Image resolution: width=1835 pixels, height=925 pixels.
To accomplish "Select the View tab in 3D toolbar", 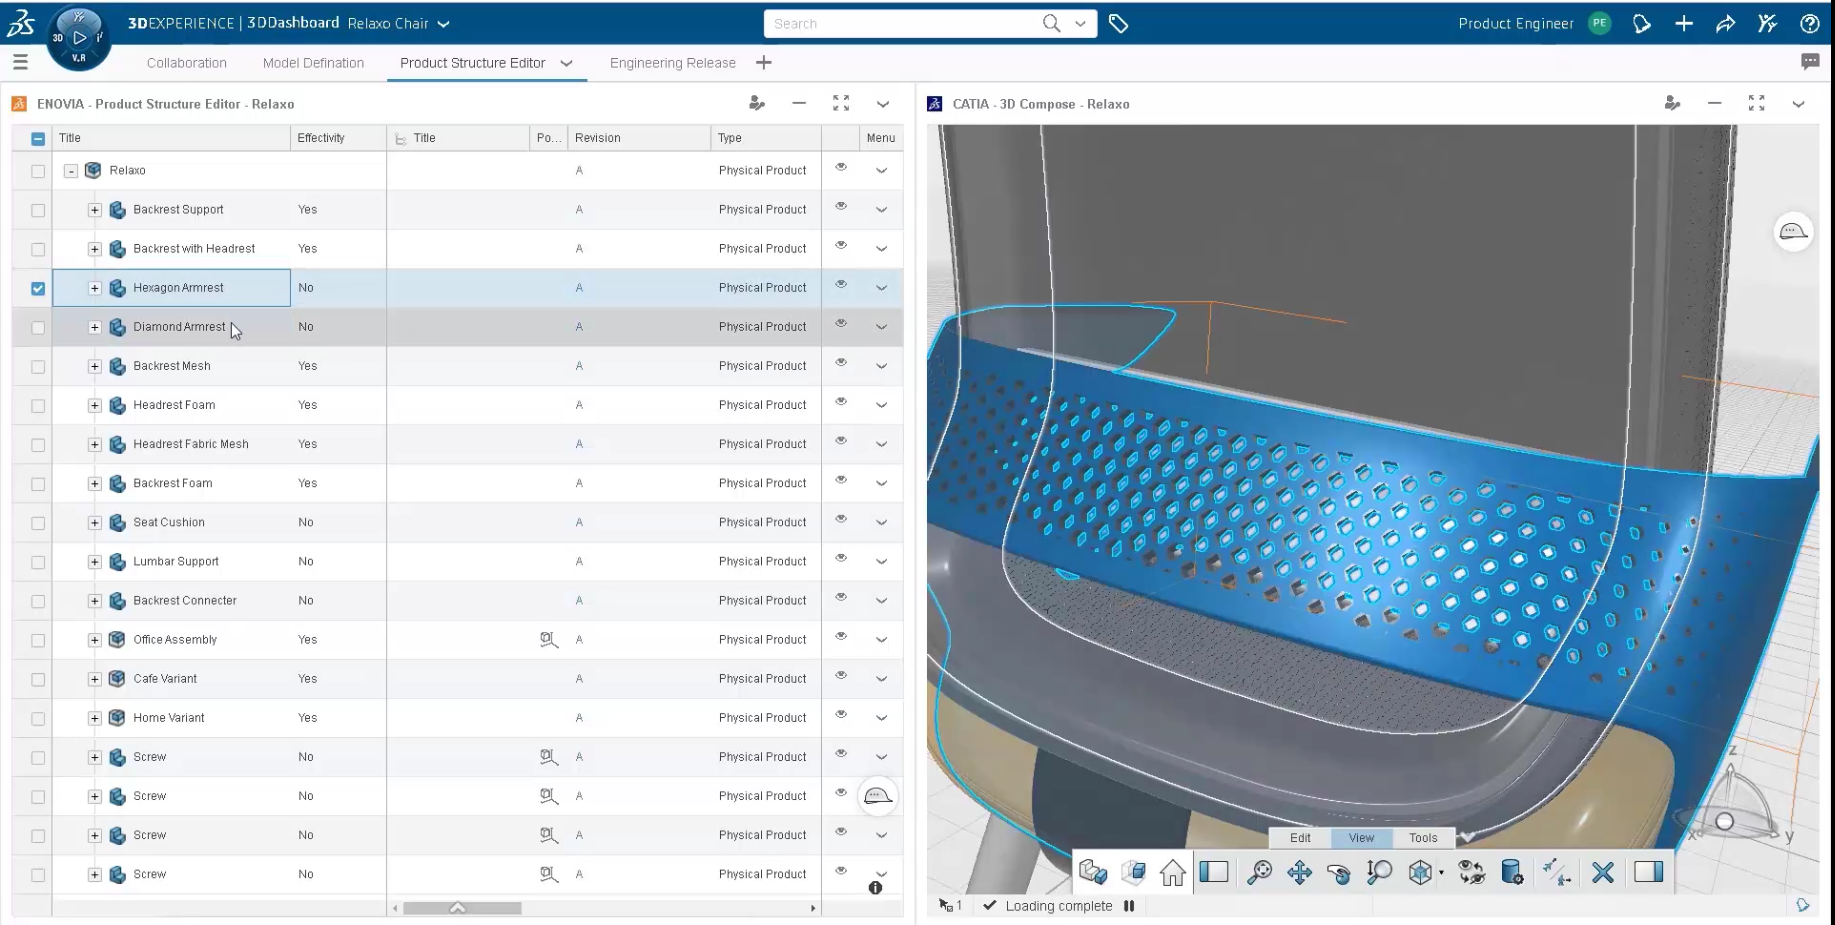I will (x=1362, y=838).
